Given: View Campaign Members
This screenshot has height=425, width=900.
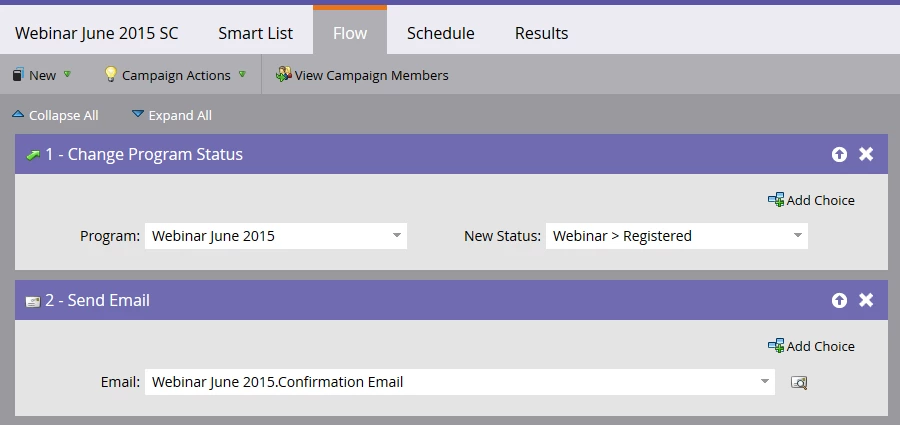Looking at the screenshot, I should [x=362, y=75].
